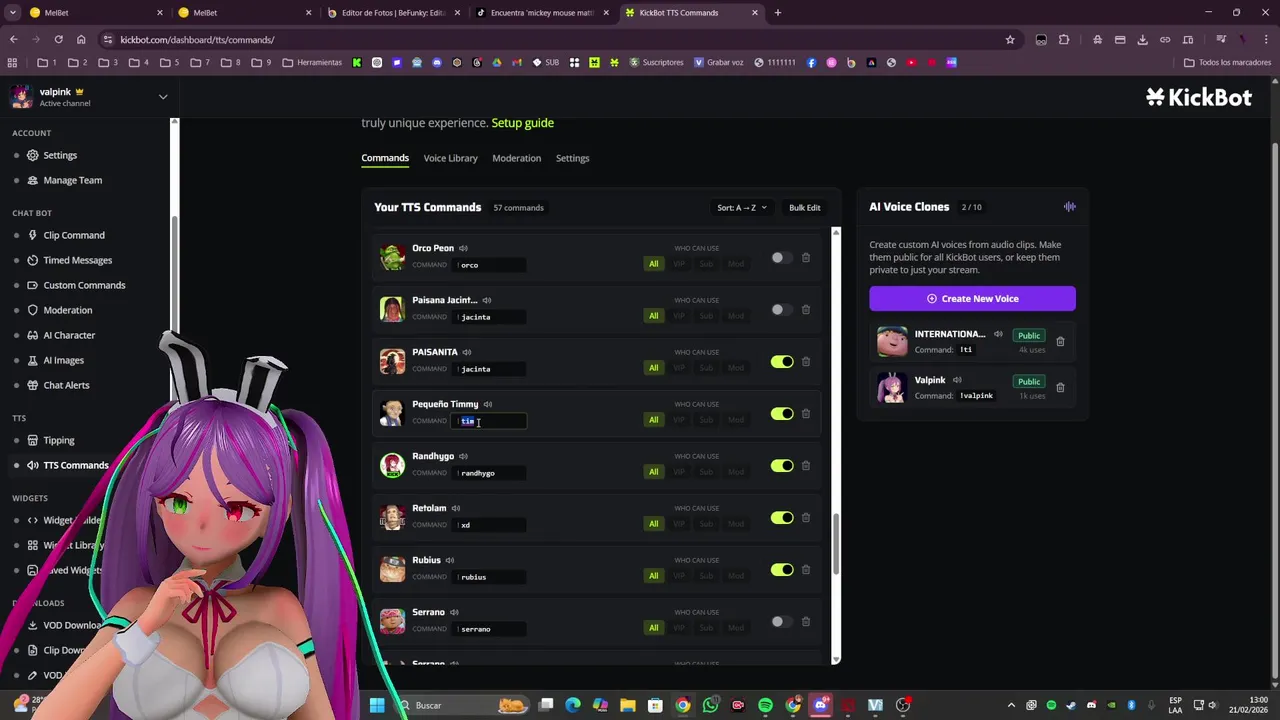Delete the INTERNATIONA... AI voice clone

pyautogui.click(x=1060, y=342)
